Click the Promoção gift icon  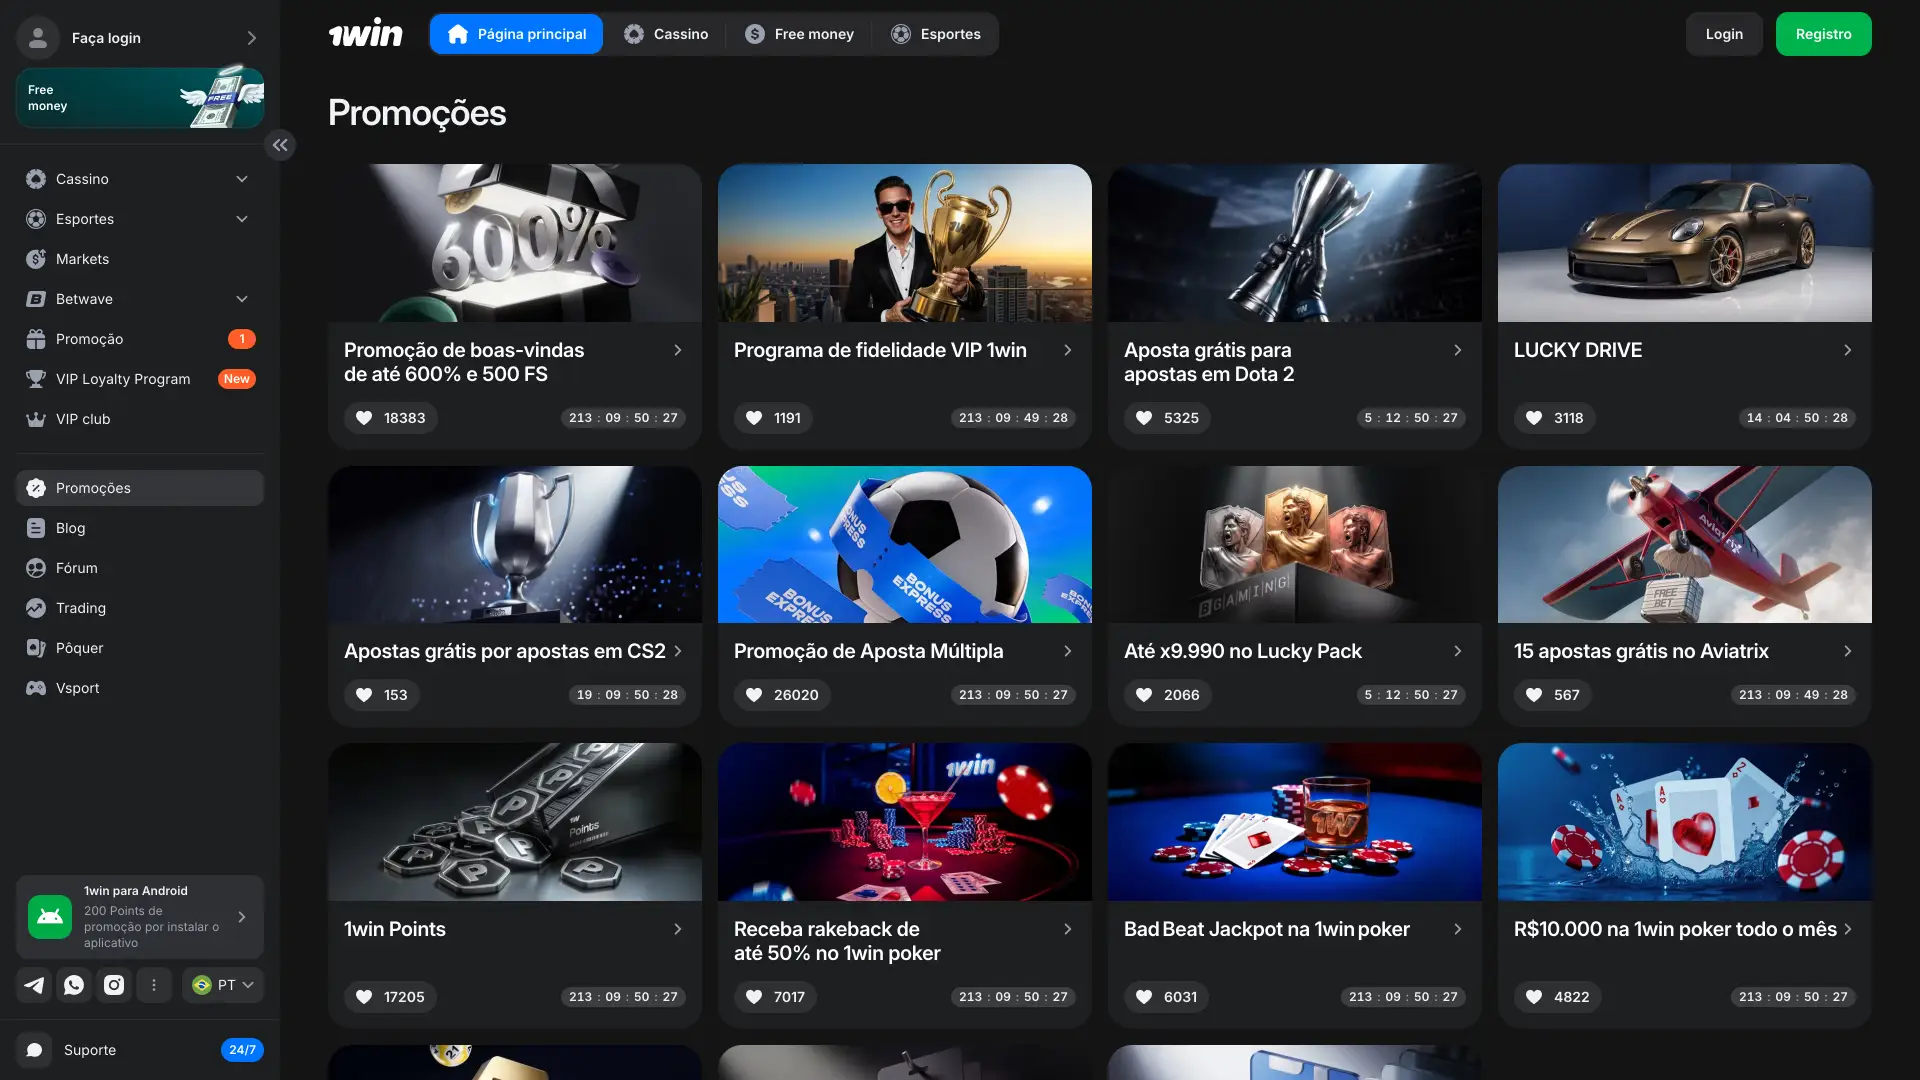(x=36, y=339)
